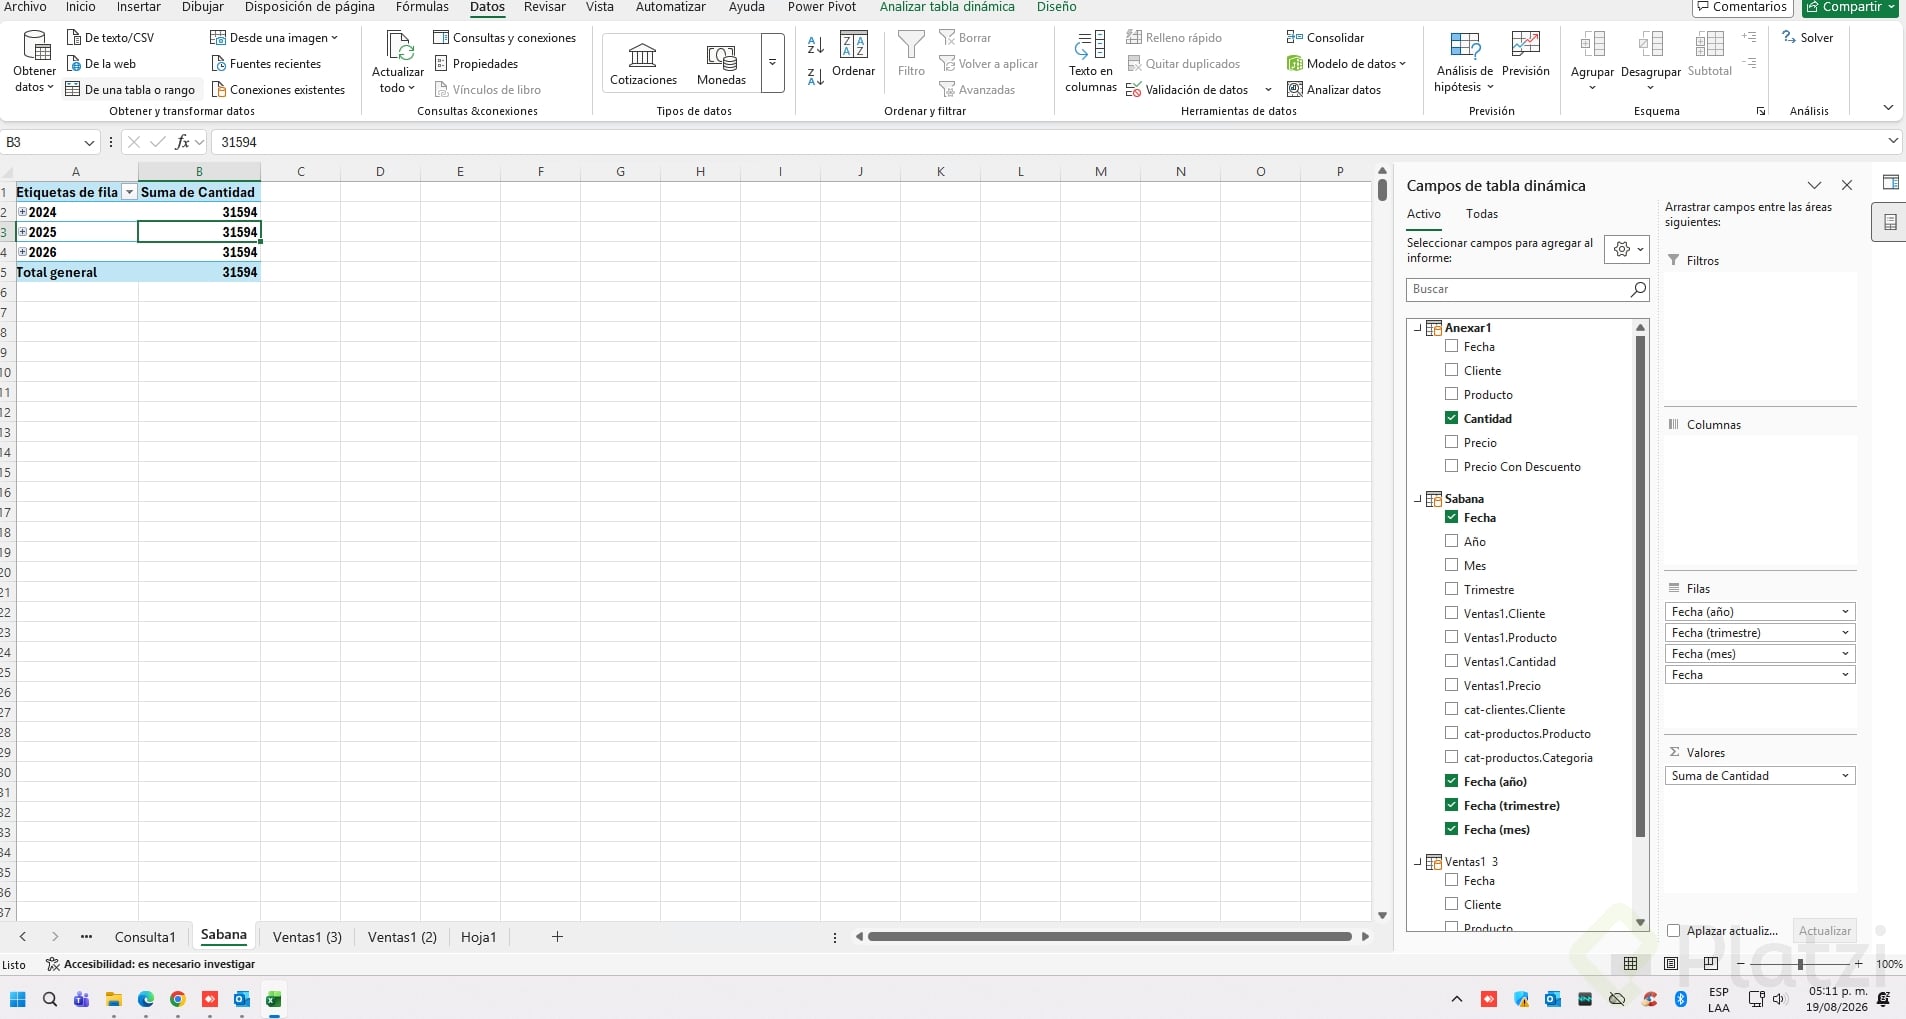The height and width of the screenshot is (1019, 1906).
Task: Click the Consolidar tool
Action: click(x=1325, y=38)
